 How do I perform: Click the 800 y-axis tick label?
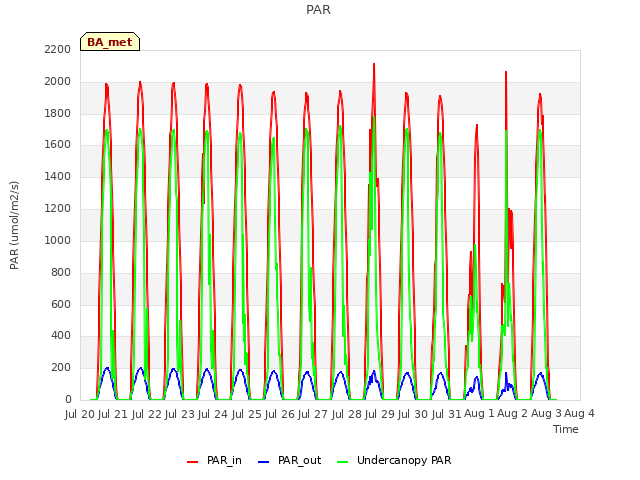(x=61, y=272)
